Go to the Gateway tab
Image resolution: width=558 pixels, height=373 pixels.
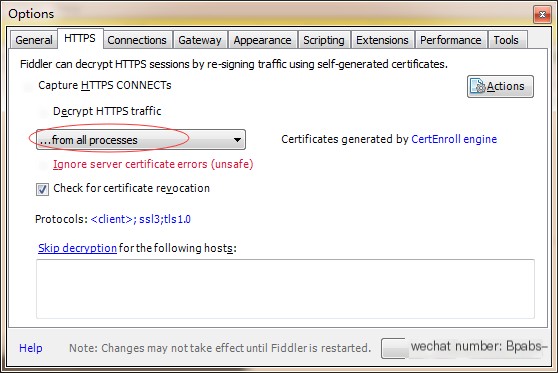click(200, 40)
